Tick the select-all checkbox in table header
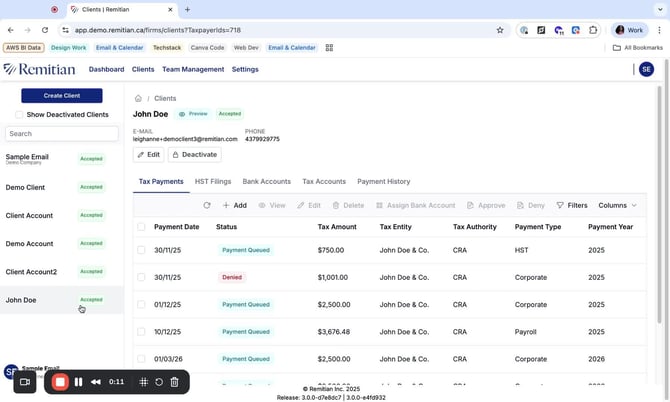 click(x=141, y=227)
